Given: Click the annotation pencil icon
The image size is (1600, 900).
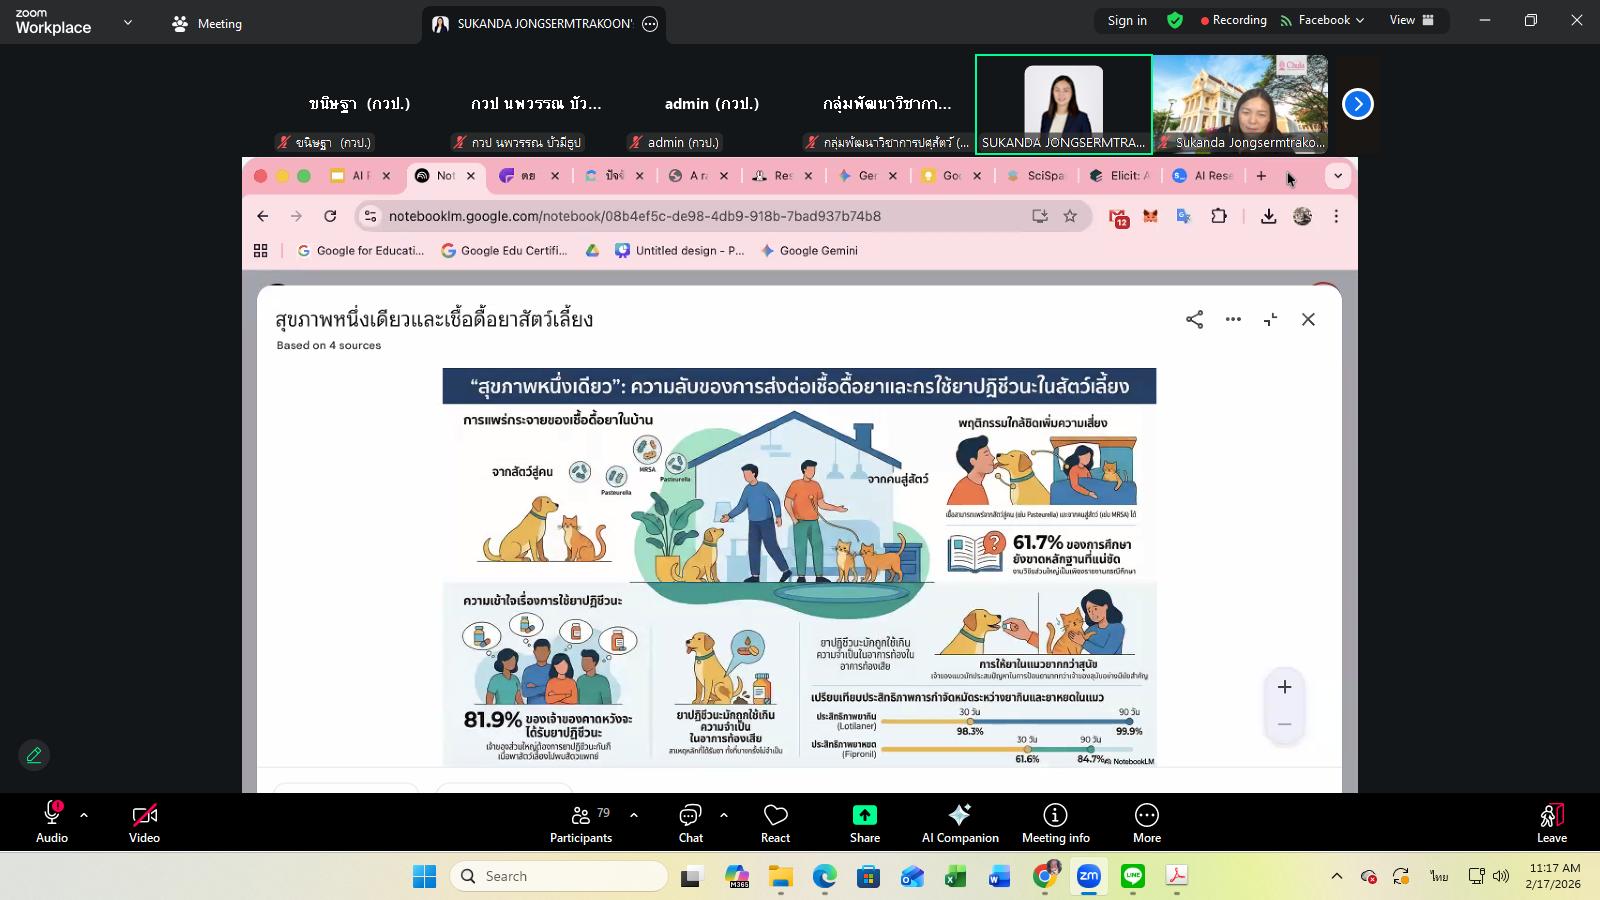Looking at the screenshot, I should click(x=34, y=755).
